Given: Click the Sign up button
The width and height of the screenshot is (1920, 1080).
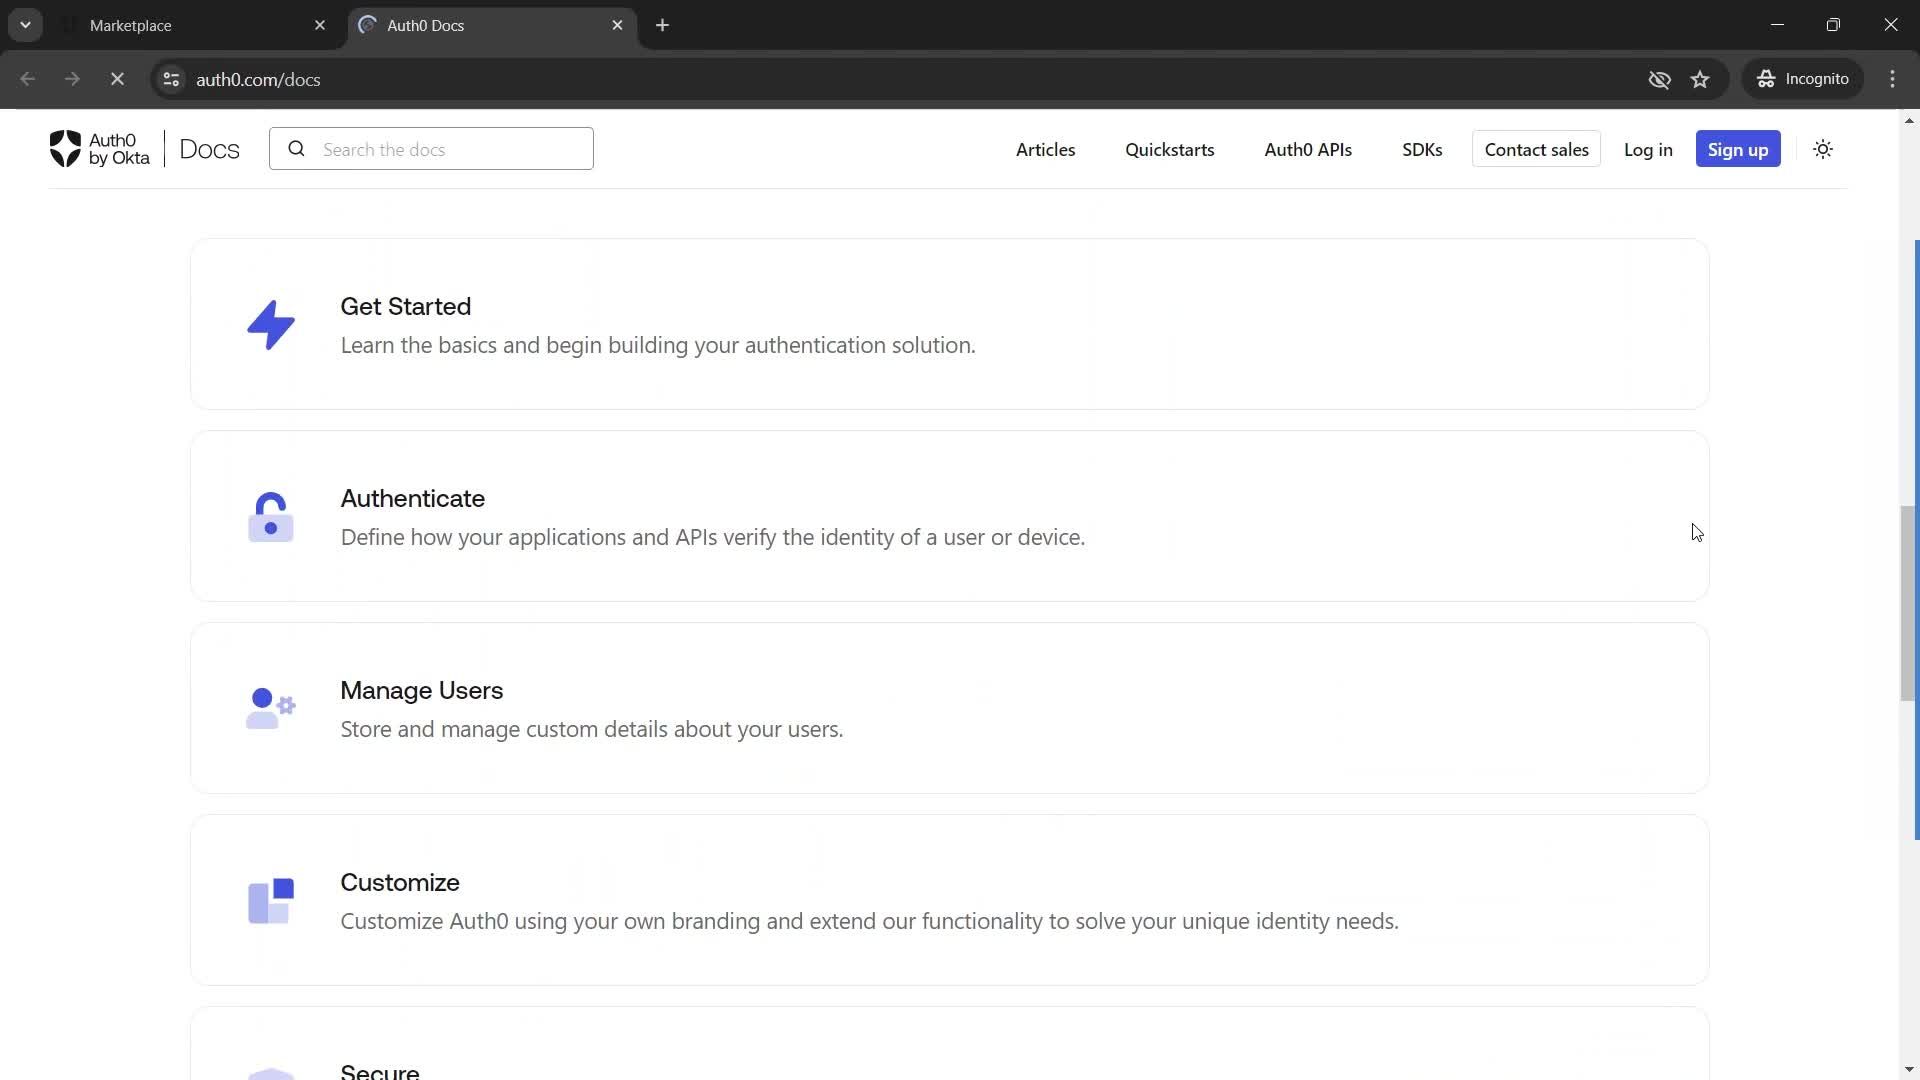Looking at the screenshot, I should click(1738, 149).
